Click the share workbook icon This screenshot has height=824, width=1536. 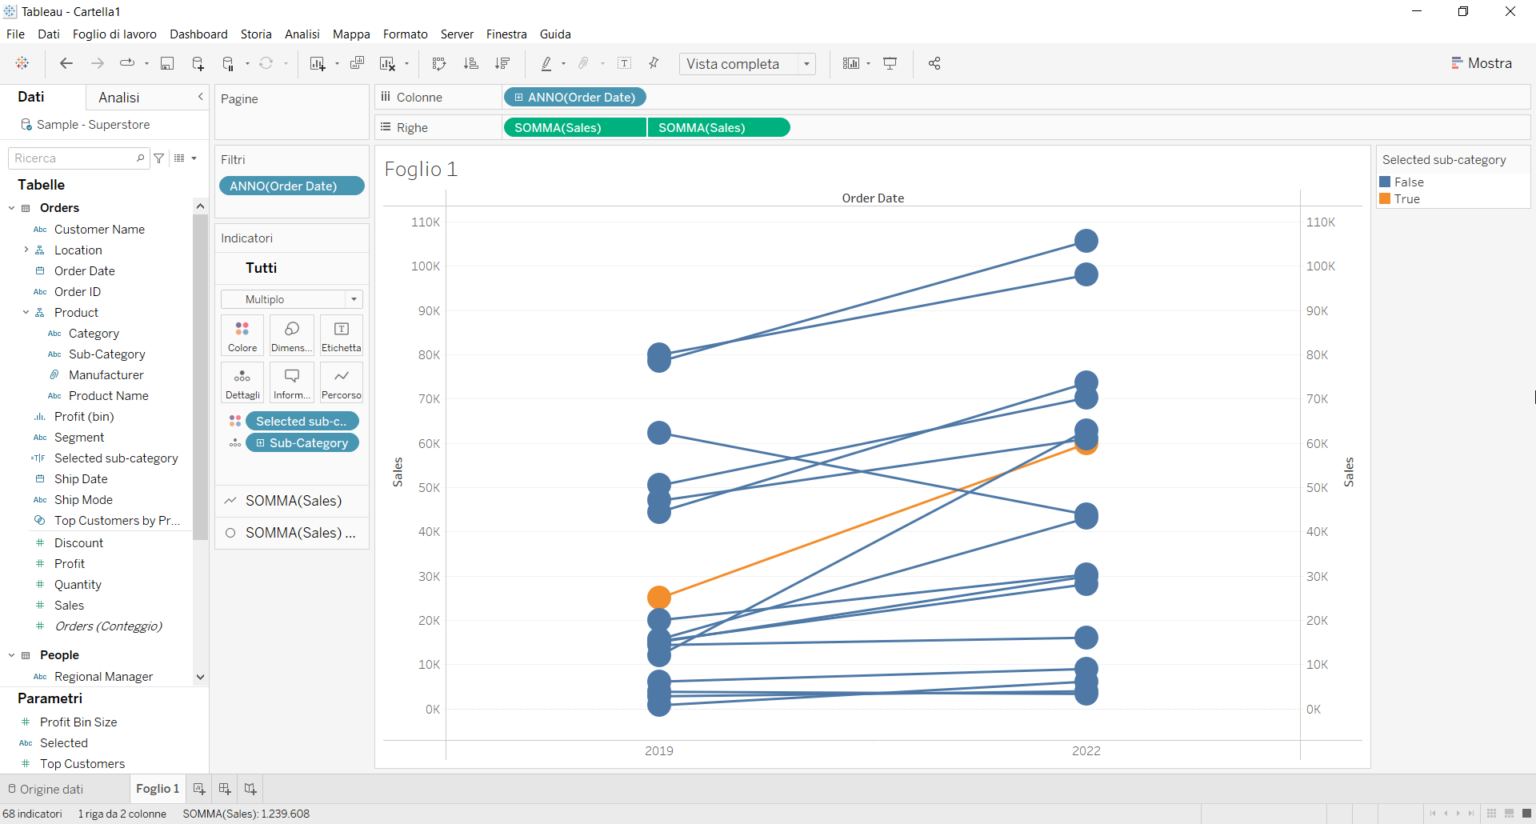[x=934, y=63]
